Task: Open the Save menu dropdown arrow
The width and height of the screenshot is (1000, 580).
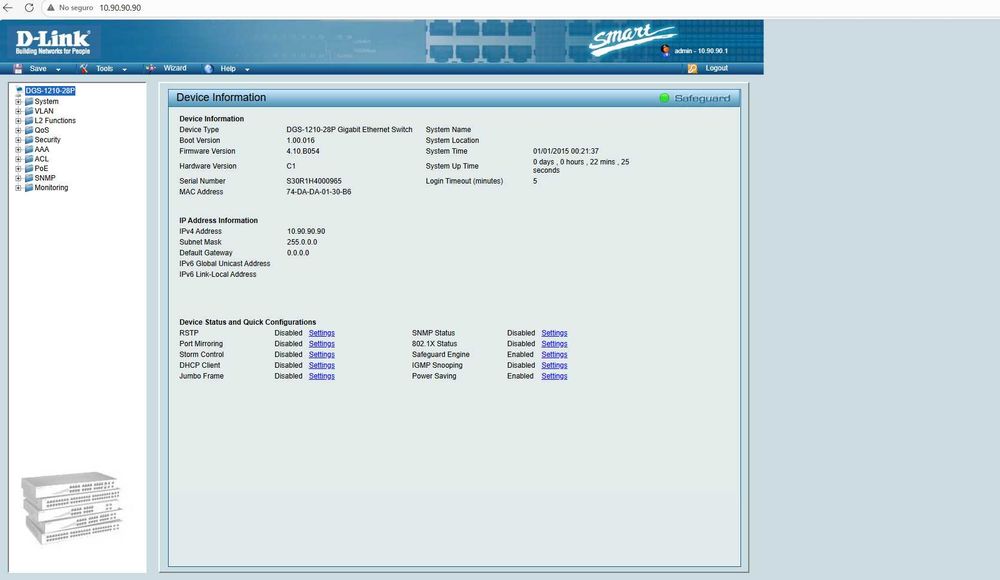Action: 58,69
